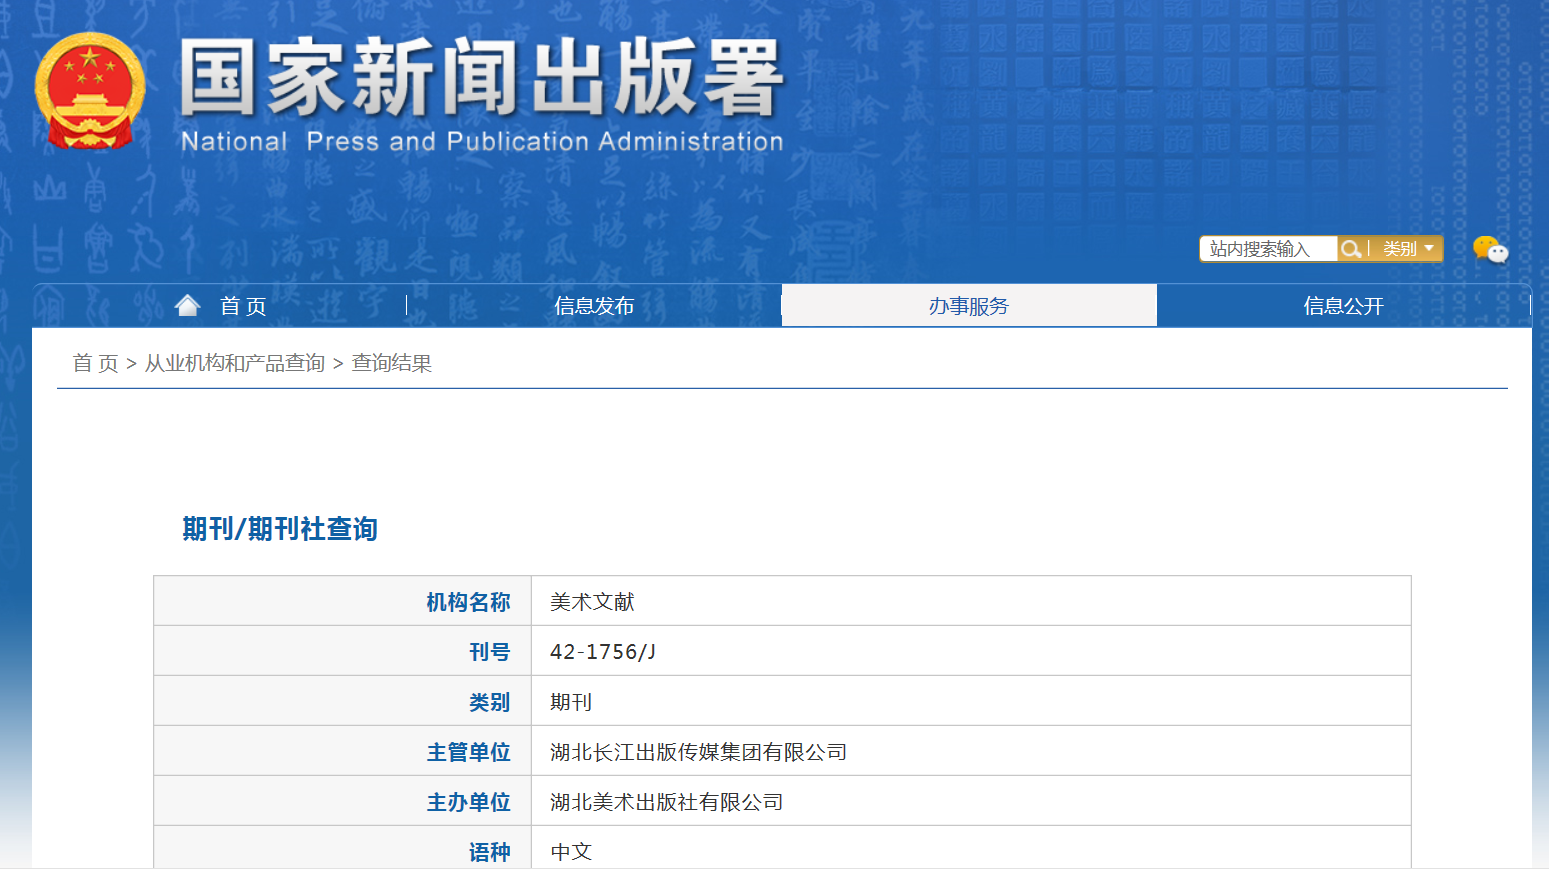The image size is (1549, 871).
Task: Open the 查询结果 breadcrumb entry
Action: point(391,363)
